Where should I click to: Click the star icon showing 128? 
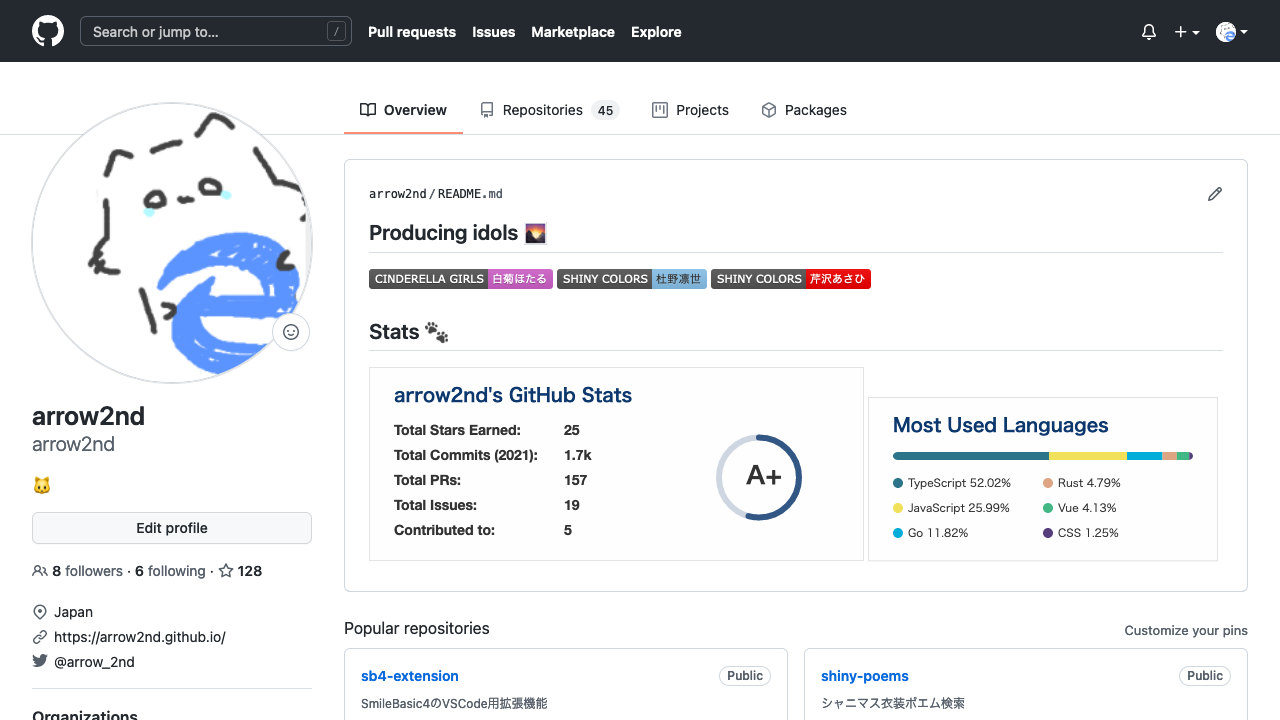click(226, 571)
